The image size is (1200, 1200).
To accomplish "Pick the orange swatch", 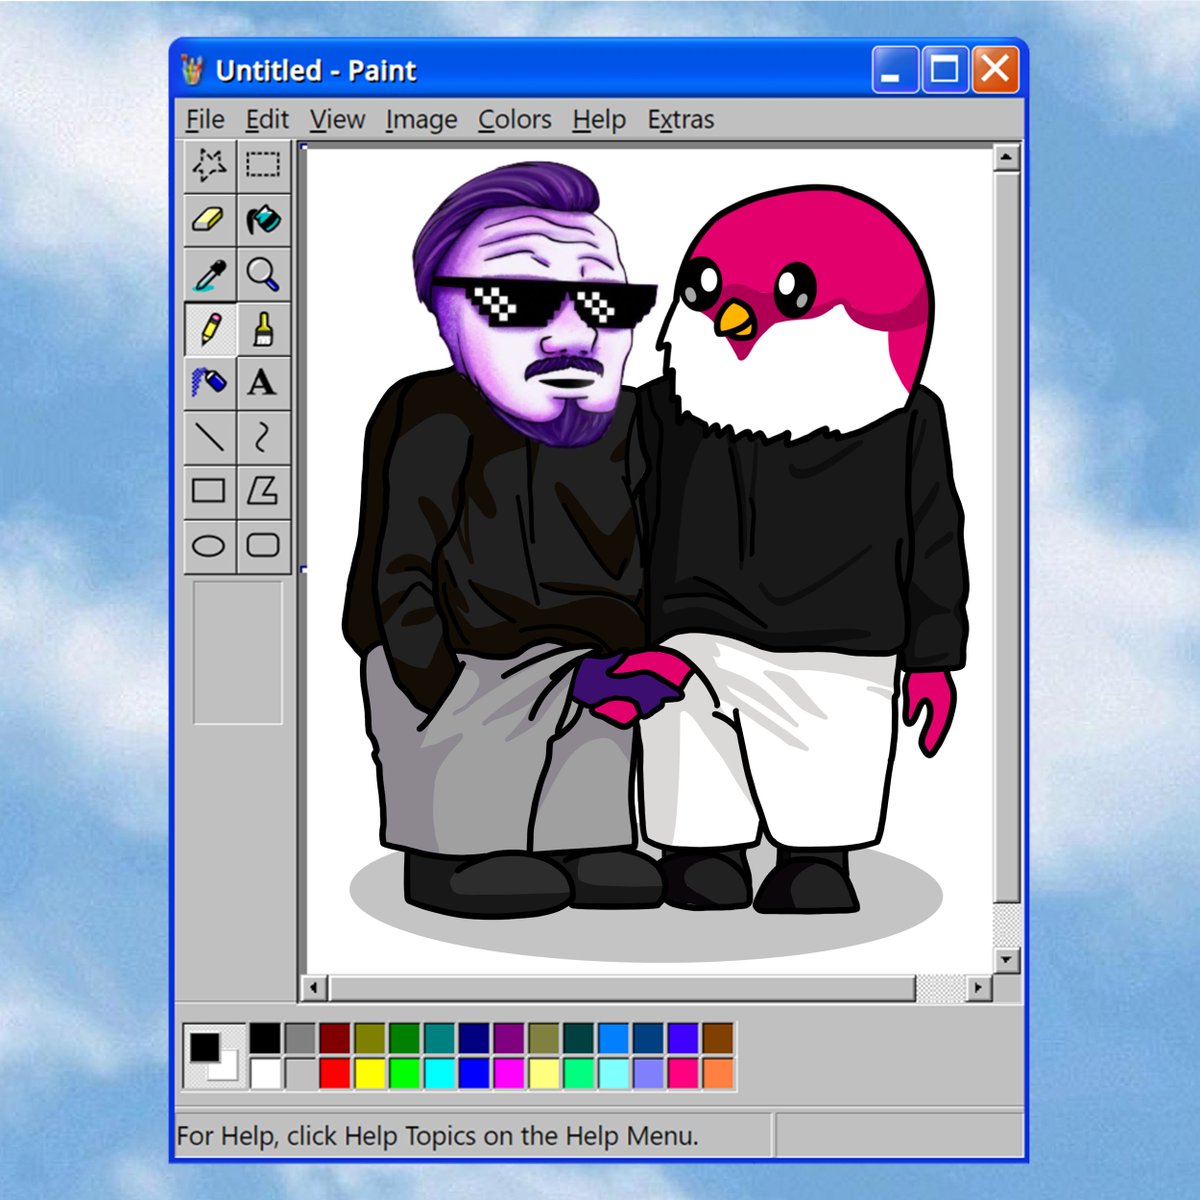I will [x=718, y=1073].
